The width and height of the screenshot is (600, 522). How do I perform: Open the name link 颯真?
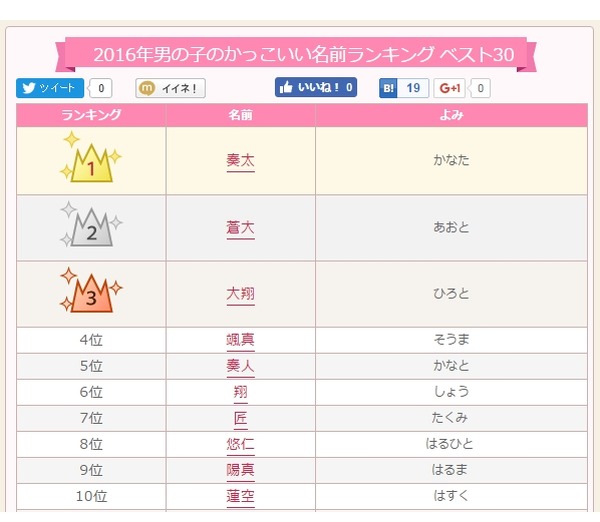click(241, 340)
